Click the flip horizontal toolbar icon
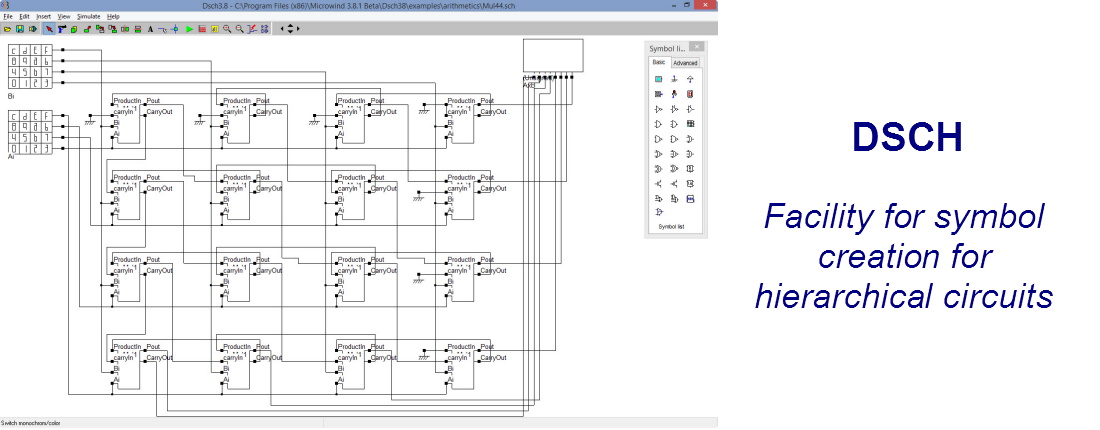Image resolution: width=1100 pixels, height=430 pixels. pos(125,29)
